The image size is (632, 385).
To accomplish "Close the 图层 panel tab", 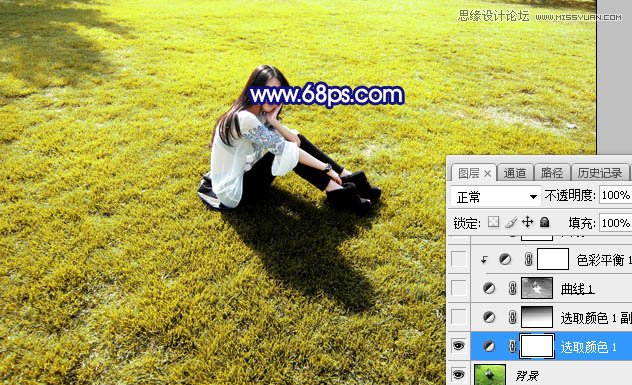I will [x=488, y=174].
